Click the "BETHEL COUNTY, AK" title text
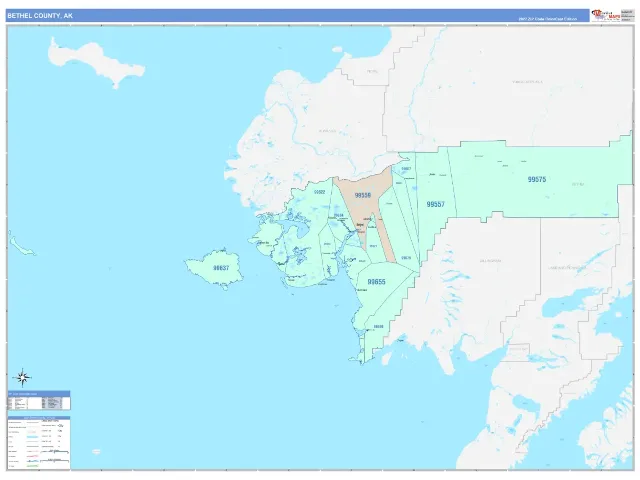The height and width of the screenshot is (480, 640). pos(40,16)
